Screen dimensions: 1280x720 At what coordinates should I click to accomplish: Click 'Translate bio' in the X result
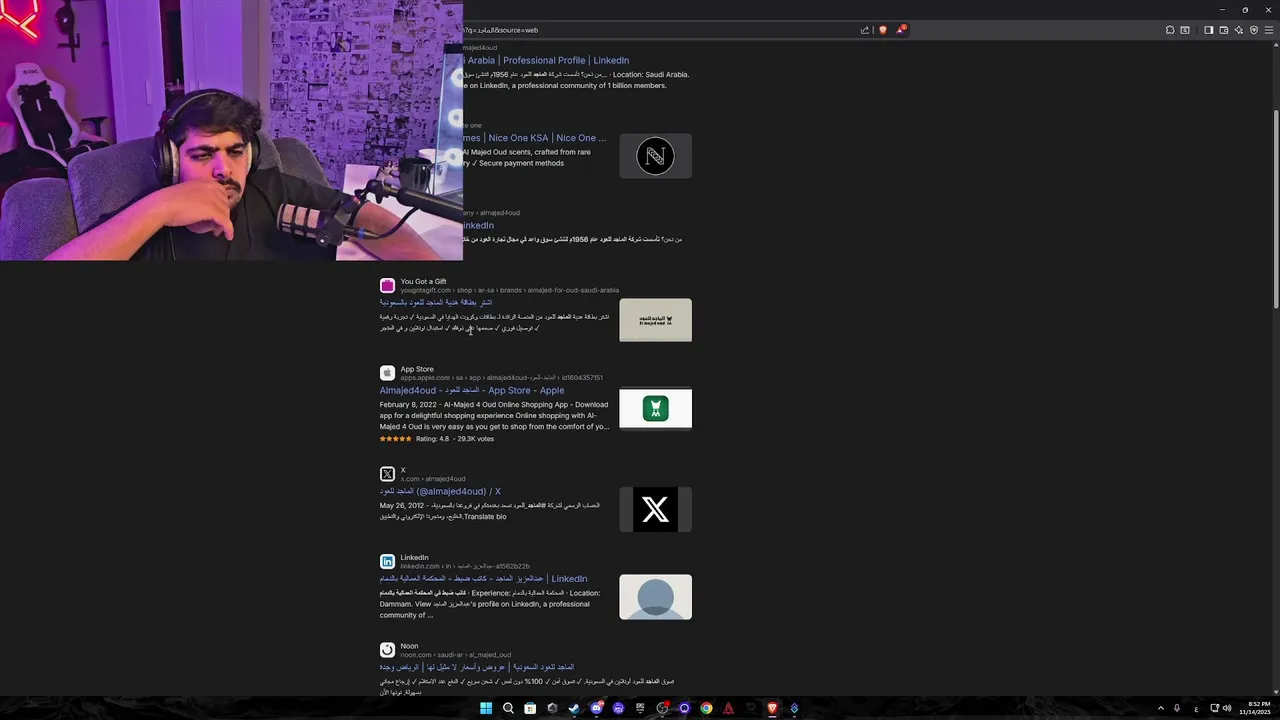point(485,517)
